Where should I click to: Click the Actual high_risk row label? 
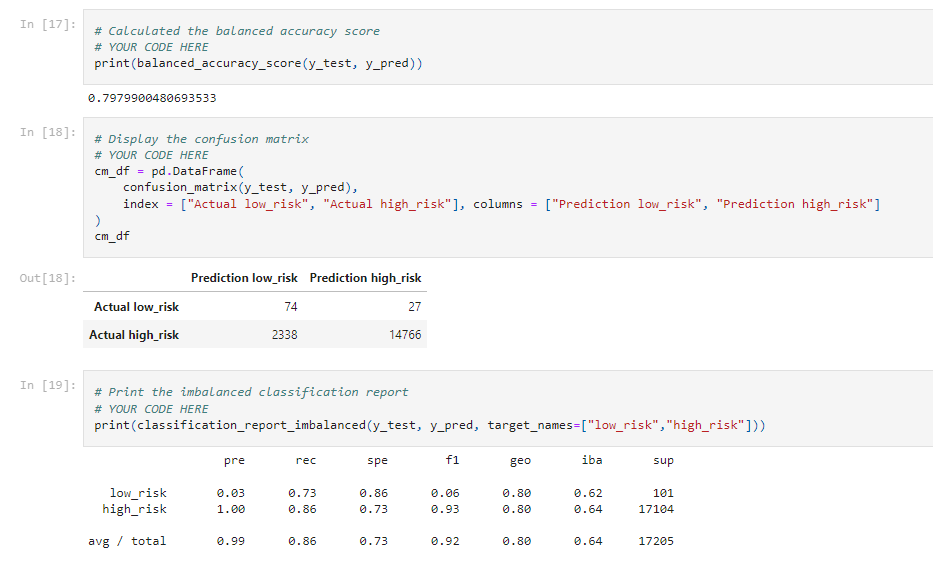(x=134, y=335)
